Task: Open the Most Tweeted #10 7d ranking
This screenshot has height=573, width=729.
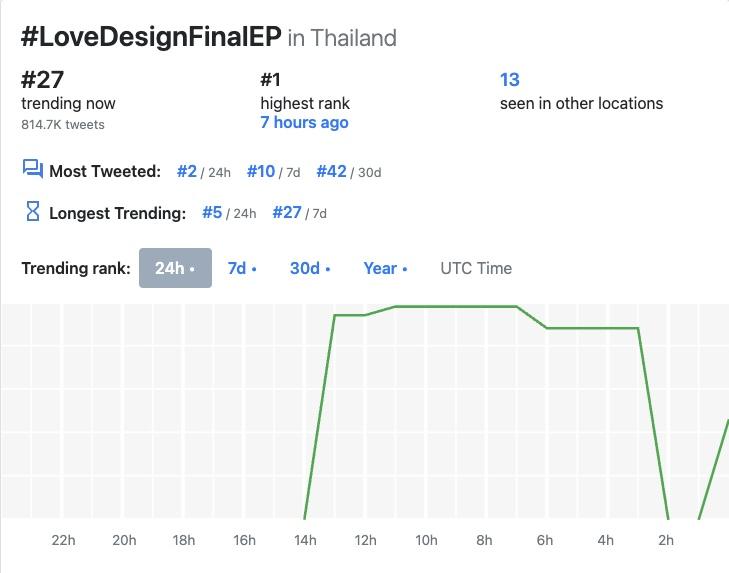Action: (x=261, y=171)
